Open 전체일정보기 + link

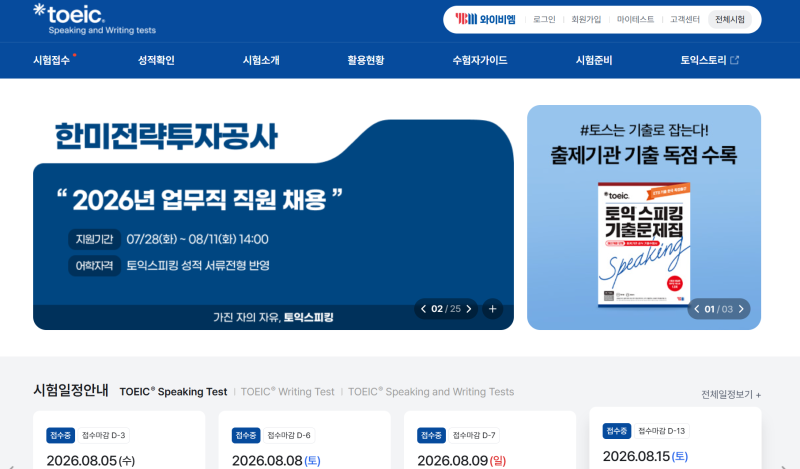pyautogui.click(x=731, y=394)
